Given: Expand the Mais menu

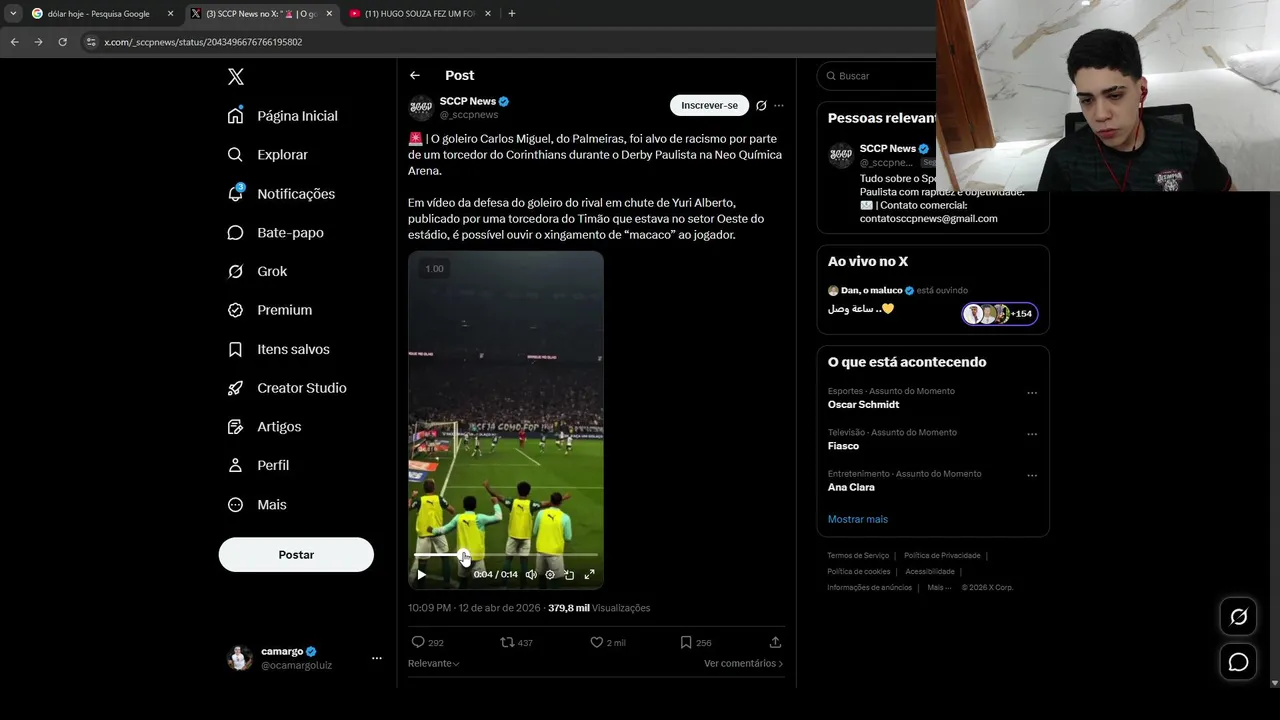Looking at the screenshot, I should [258, 505].
